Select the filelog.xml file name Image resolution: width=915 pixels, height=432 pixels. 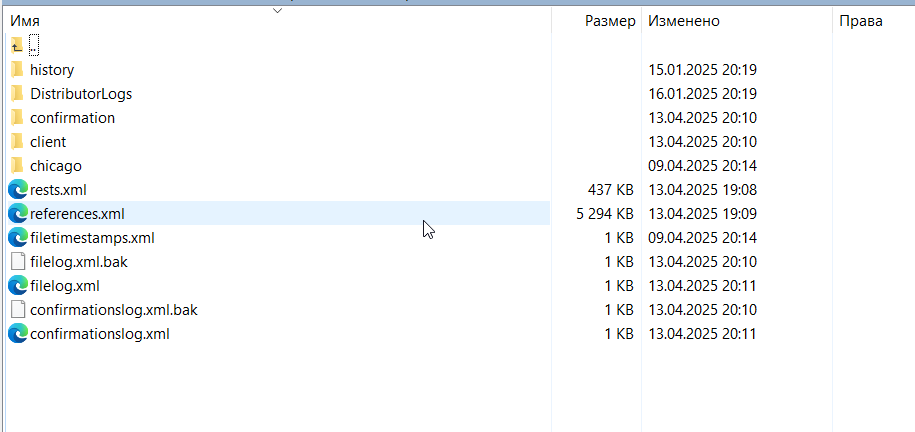[65, 286]
